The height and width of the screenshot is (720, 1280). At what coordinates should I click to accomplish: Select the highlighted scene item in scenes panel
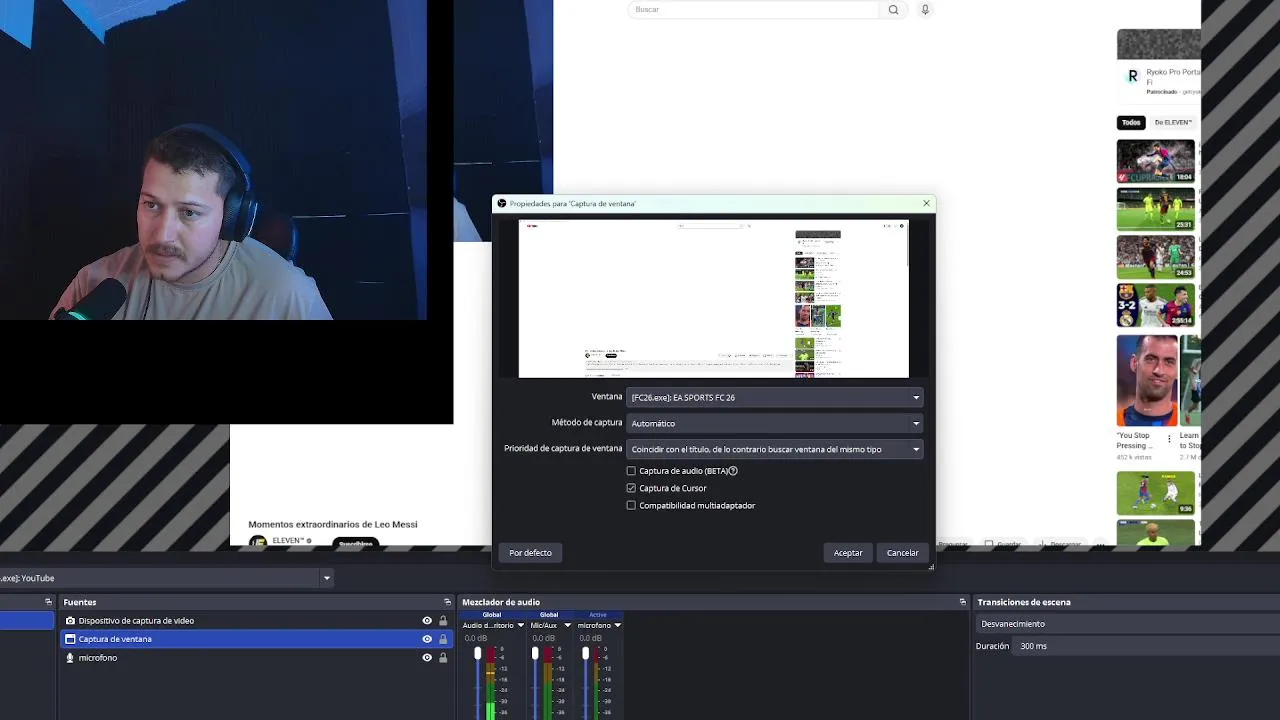click(x=27, y=621)
